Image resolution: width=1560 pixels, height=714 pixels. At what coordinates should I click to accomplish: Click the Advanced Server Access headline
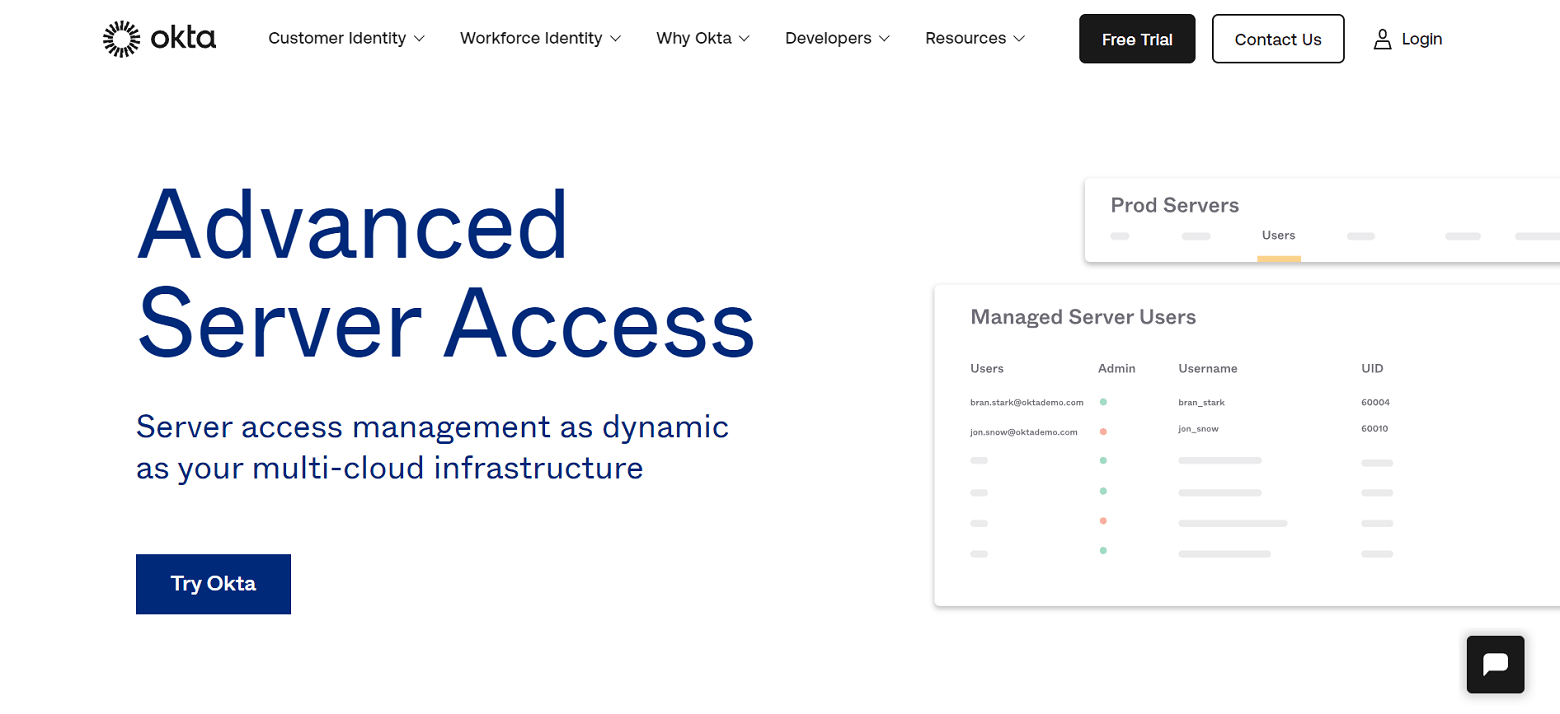click(445, 271)
